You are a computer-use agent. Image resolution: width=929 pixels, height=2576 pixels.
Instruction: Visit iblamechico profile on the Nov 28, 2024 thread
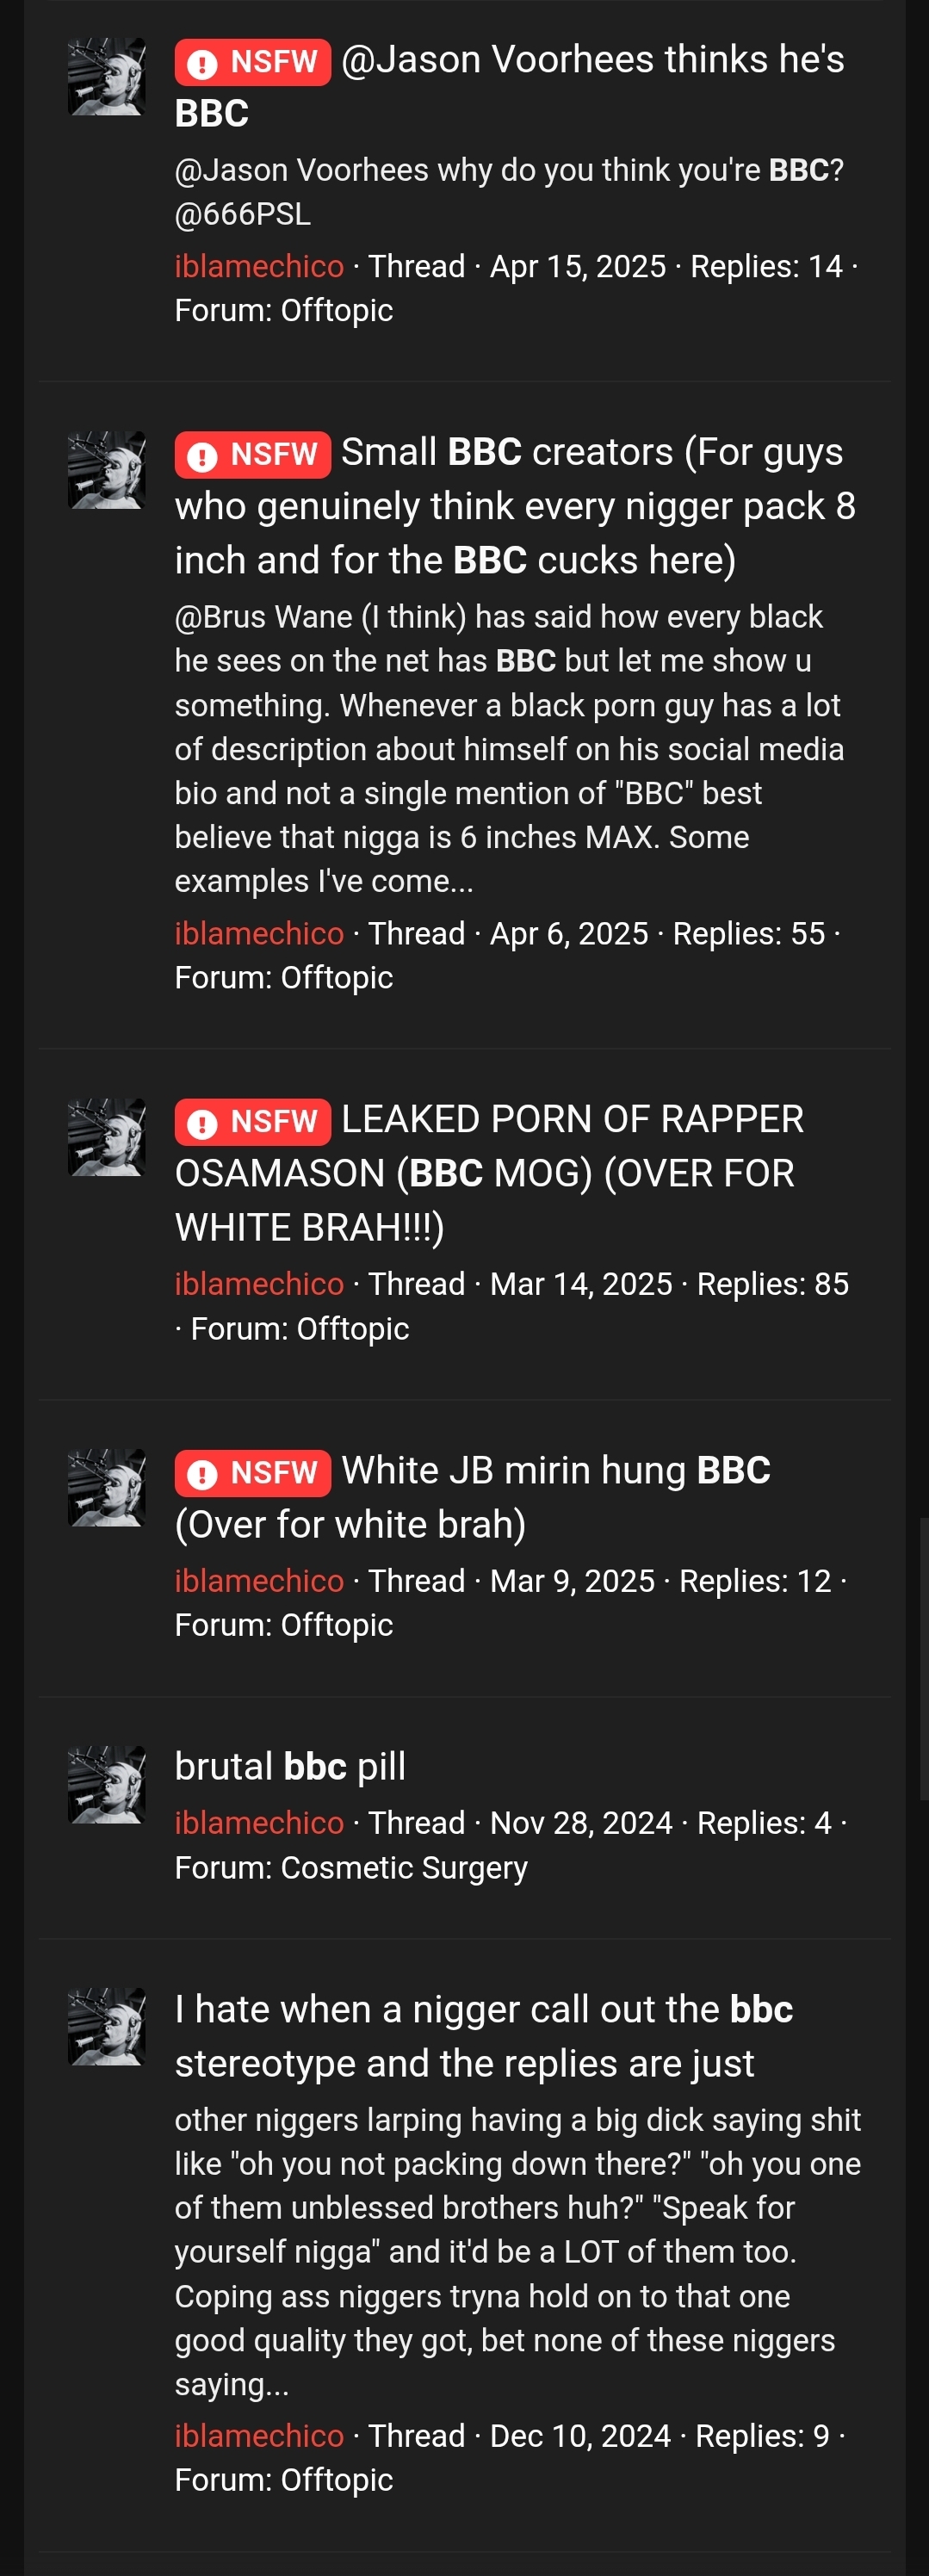[x=259, y=1823]
